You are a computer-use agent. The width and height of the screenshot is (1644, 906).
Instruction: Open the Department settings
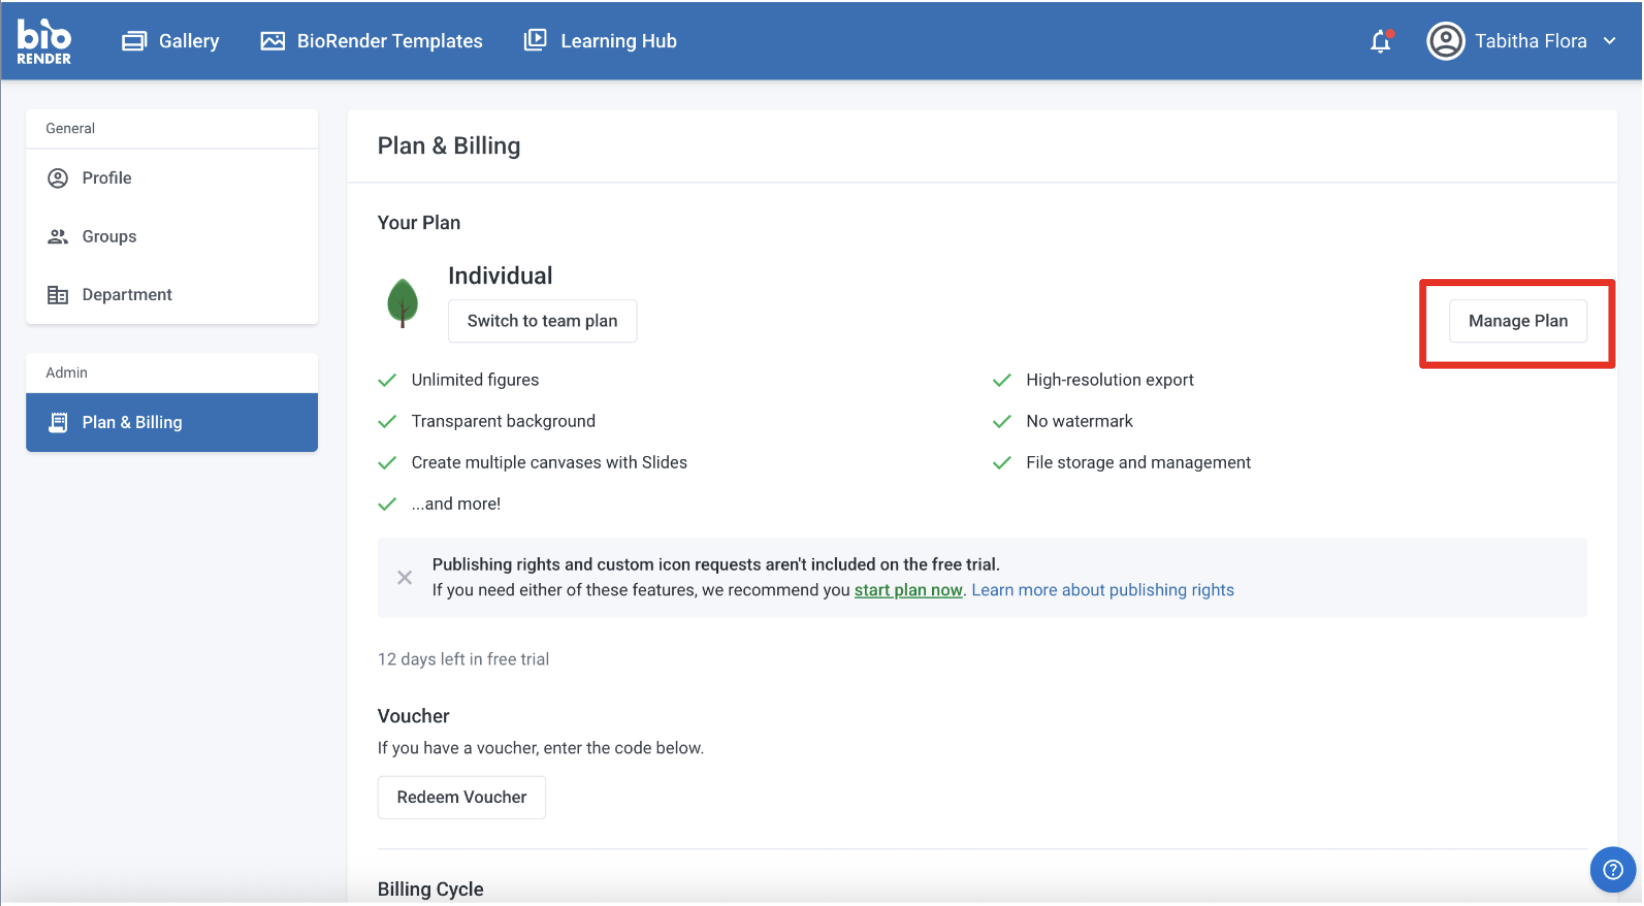tap(172, 295)
